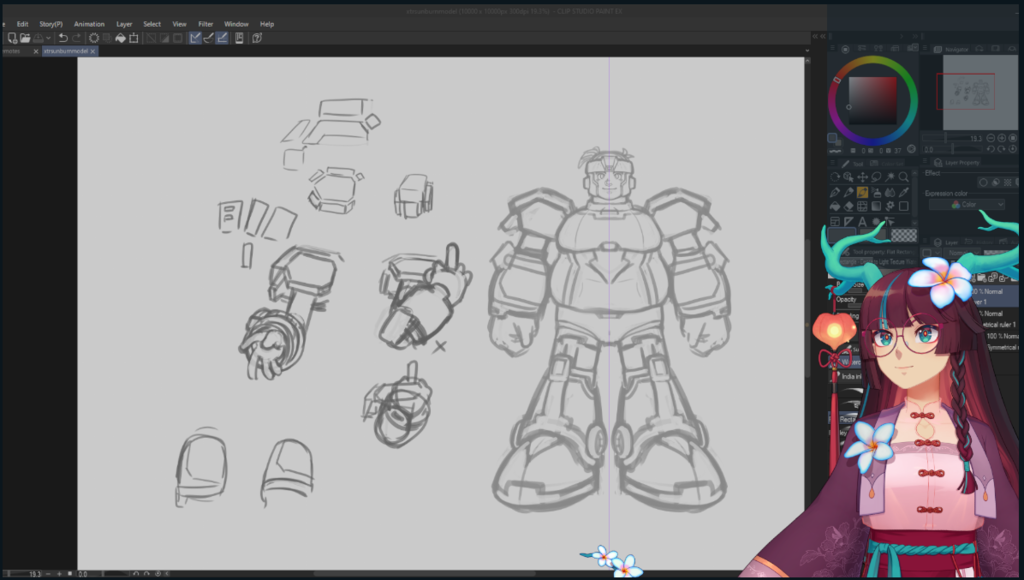Click Navigator zoom in button
This screenshot has height=580, width=1024.
click(x=1002, y=138)
